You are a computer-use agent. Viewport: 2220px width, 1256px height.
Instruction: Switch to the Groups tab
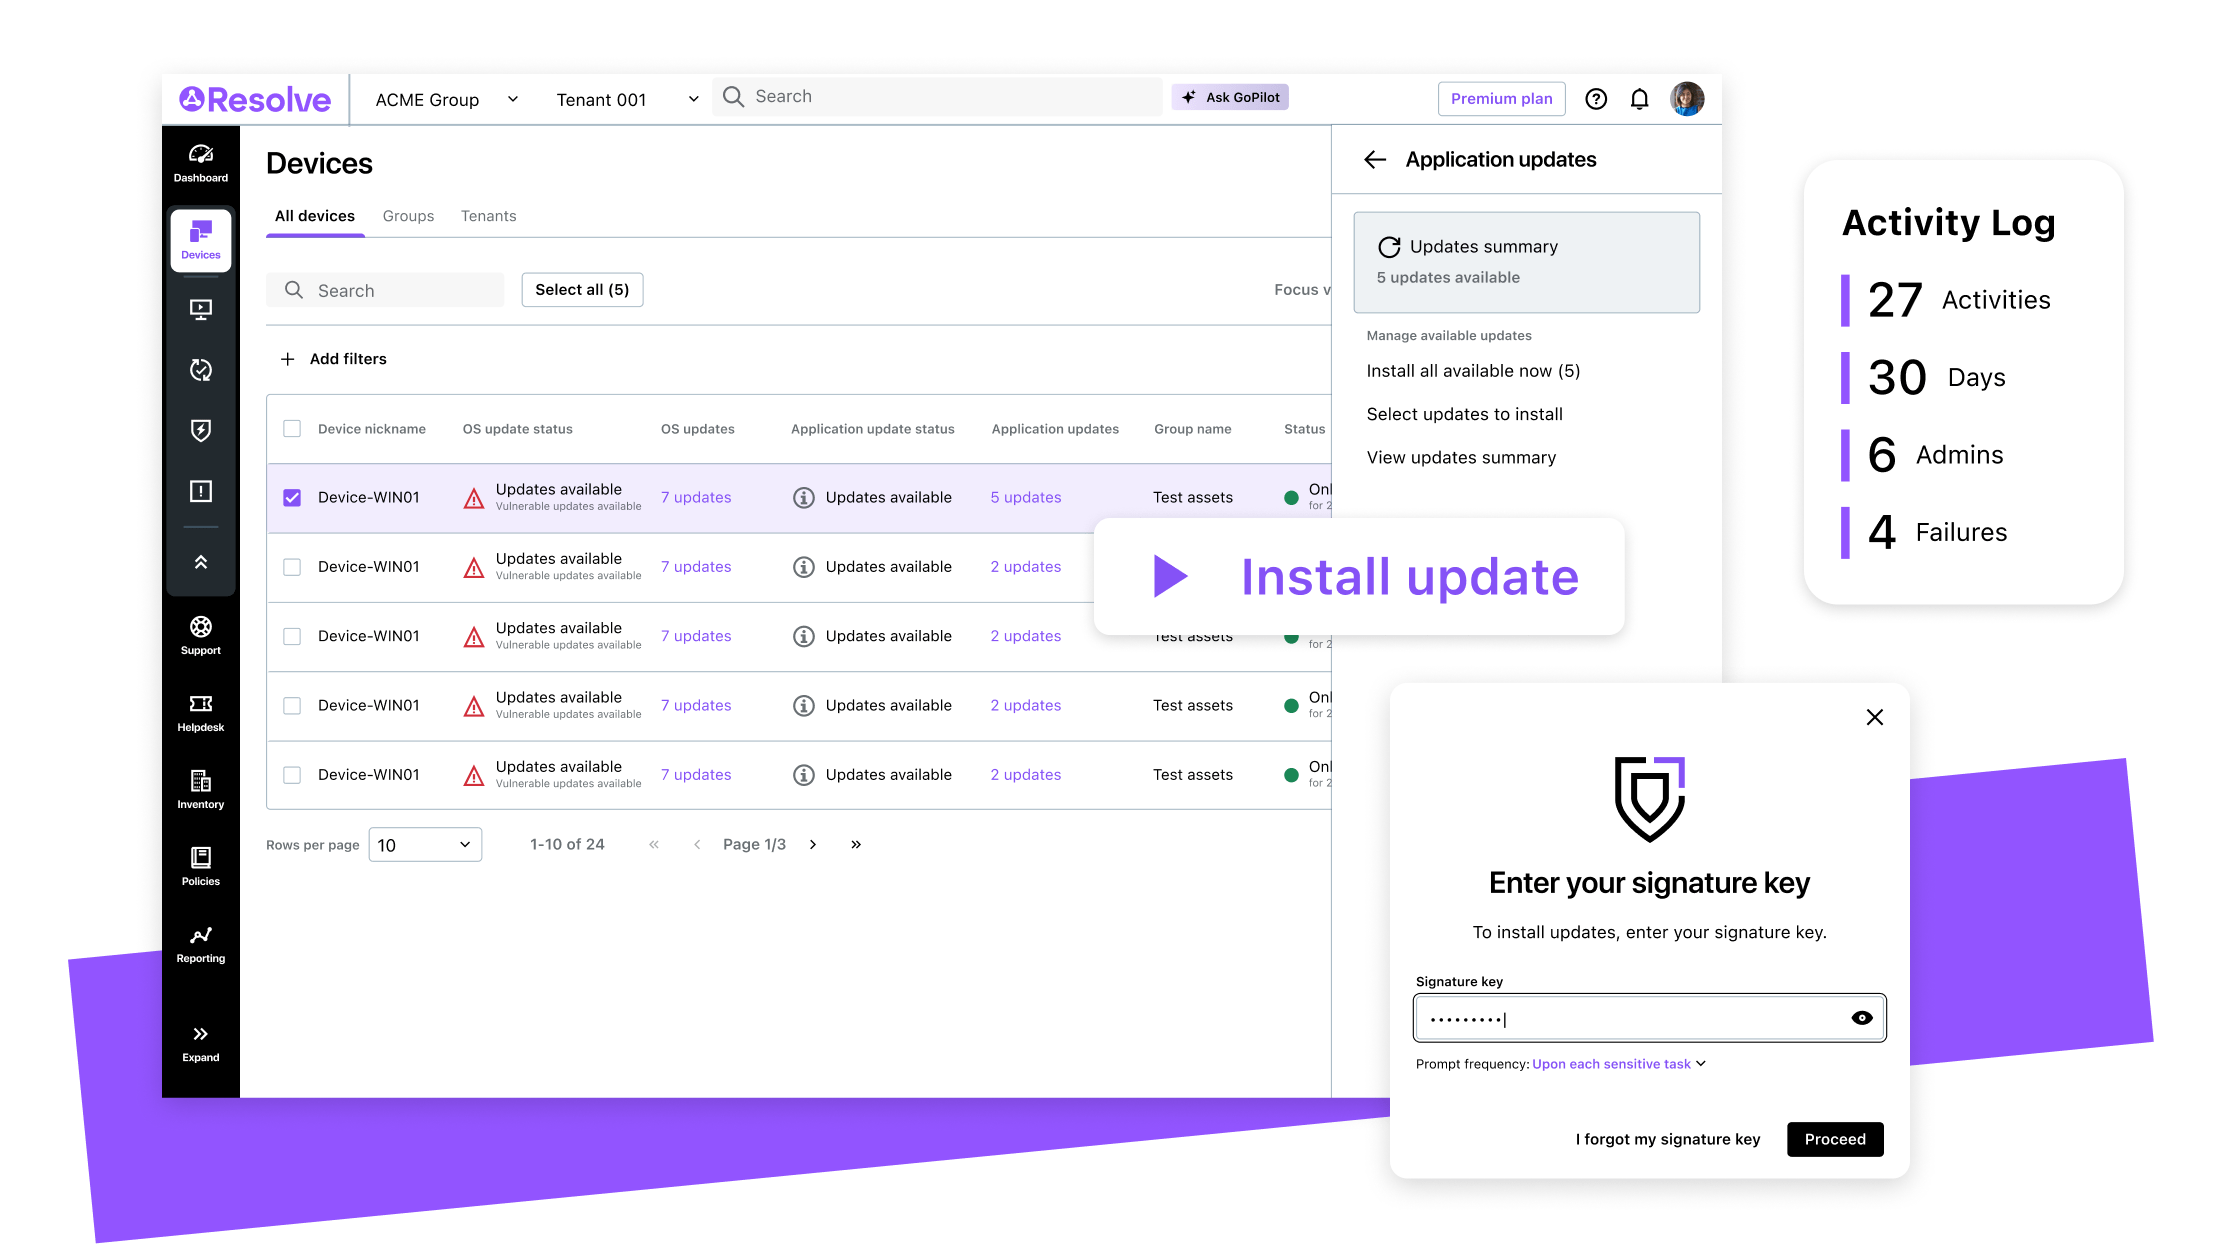pos(408,215)
